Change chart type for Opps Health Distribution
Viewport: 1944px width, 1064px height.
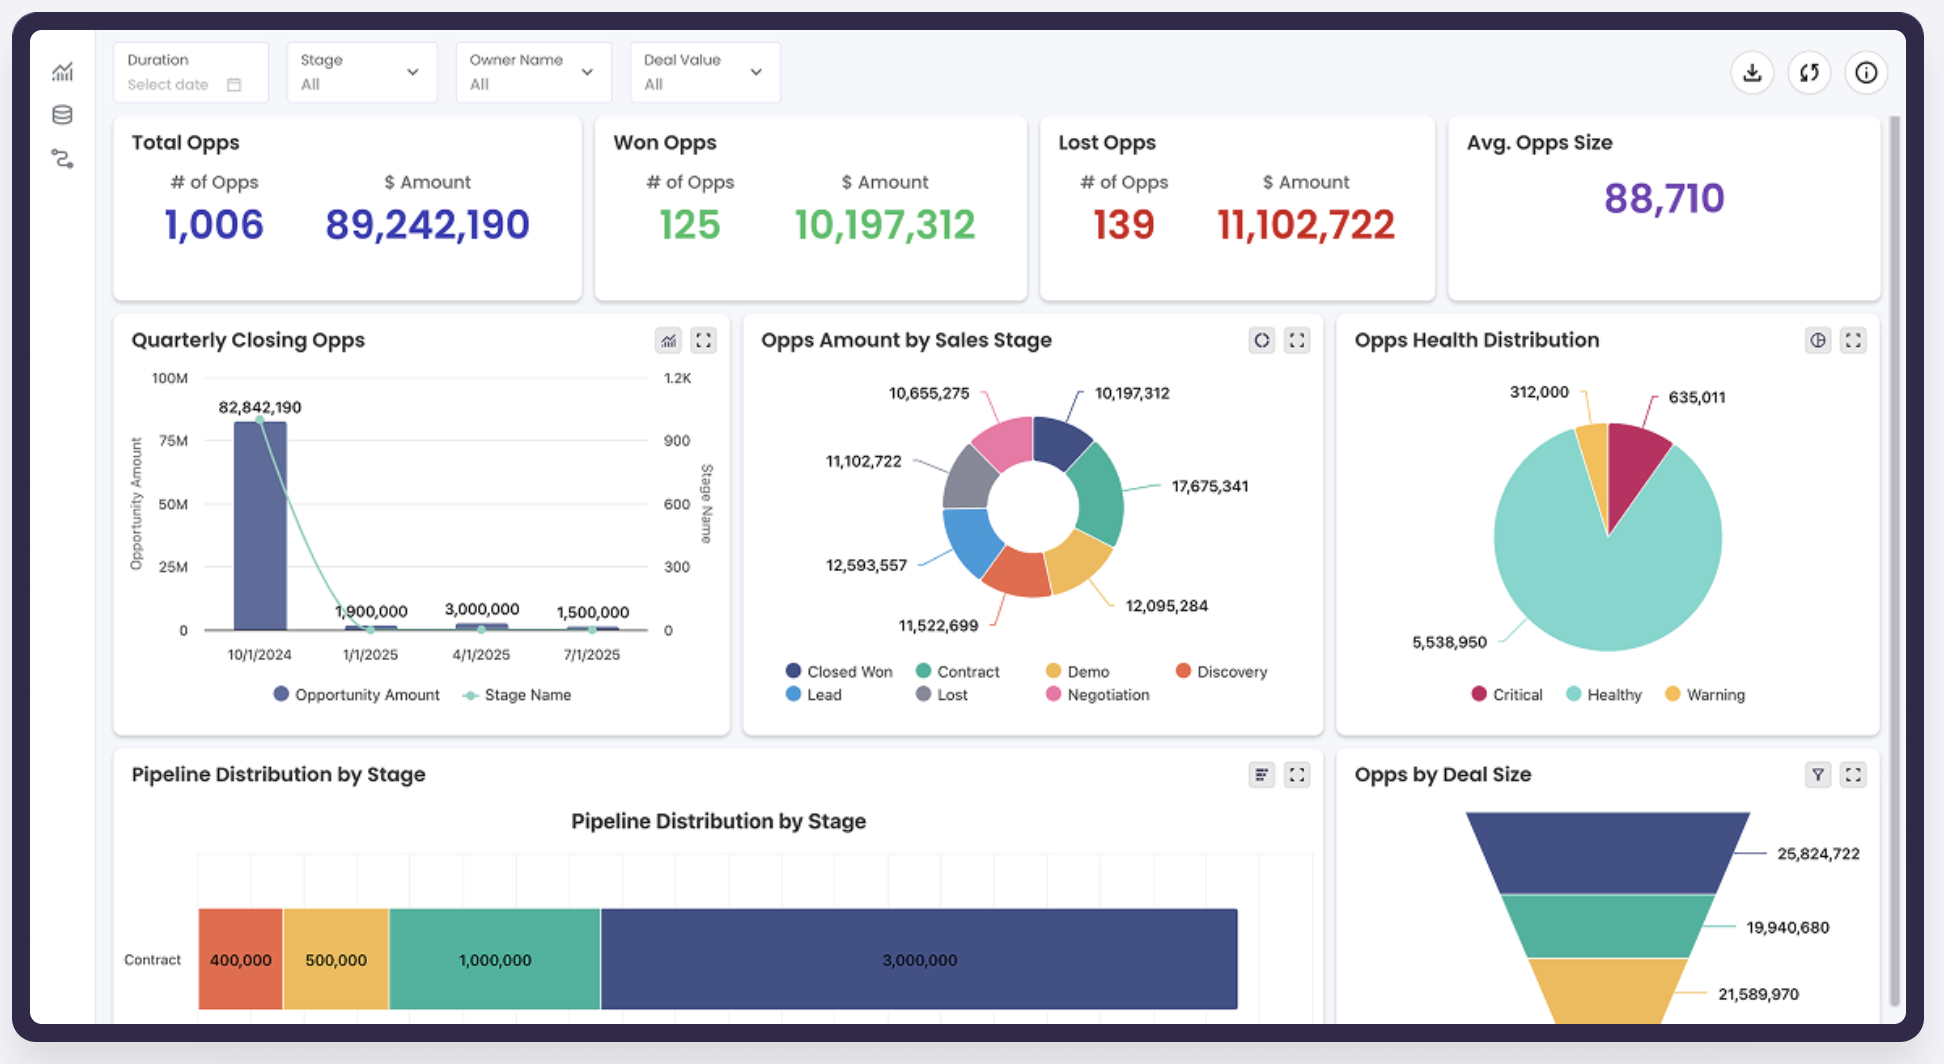pyautogui.click(x=1818, y=341)
